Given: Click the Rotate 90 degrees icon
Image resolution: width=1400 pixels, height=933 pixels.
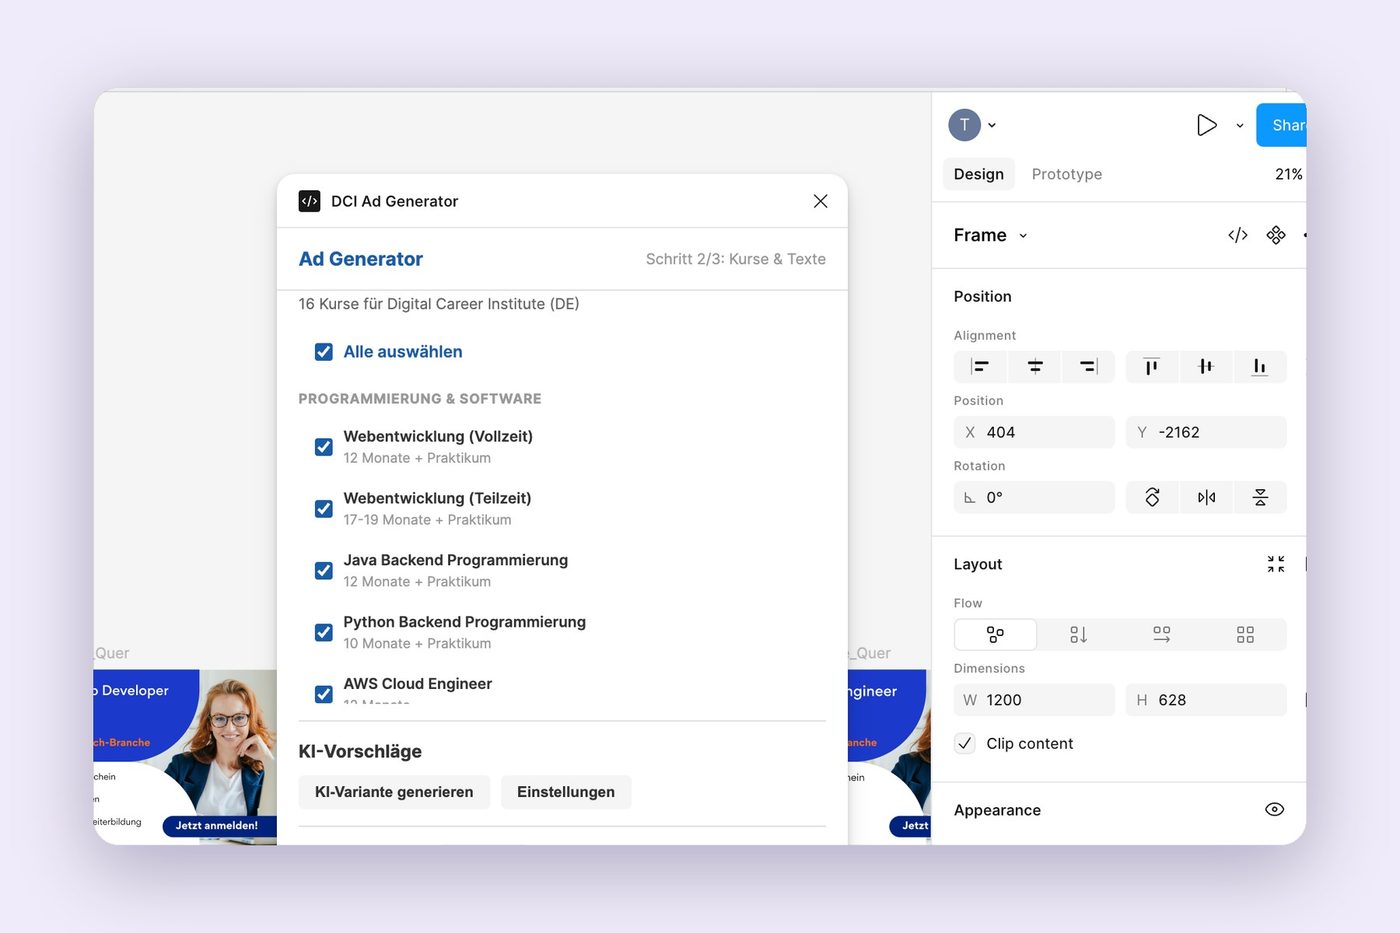Looking at the screenshot, I should click(x=1152, y=497).
